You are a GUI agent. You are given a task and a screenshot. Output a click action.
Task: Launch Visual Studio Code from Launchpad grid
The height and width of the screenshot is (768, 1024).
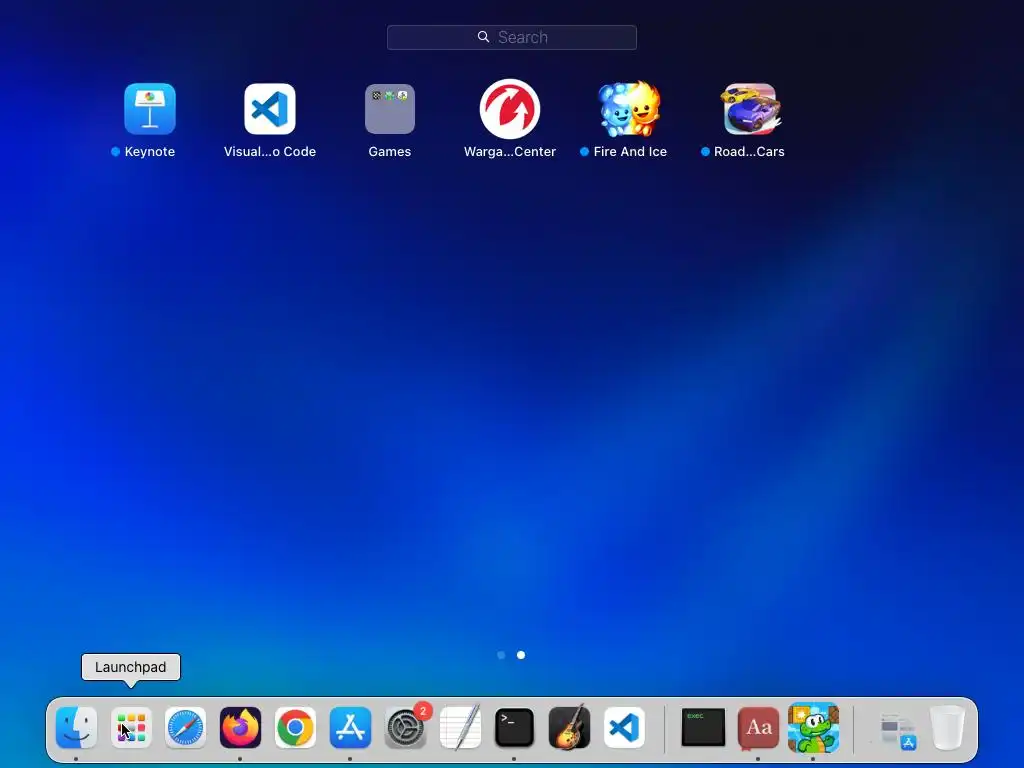270,108
